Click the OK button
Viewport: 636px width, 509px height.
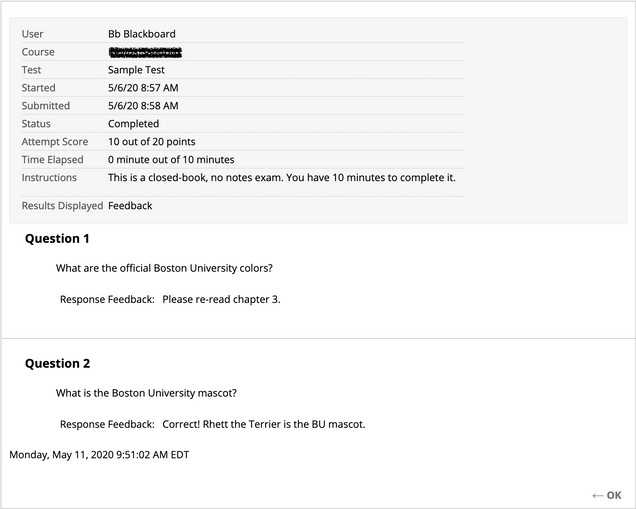point(613,495)
